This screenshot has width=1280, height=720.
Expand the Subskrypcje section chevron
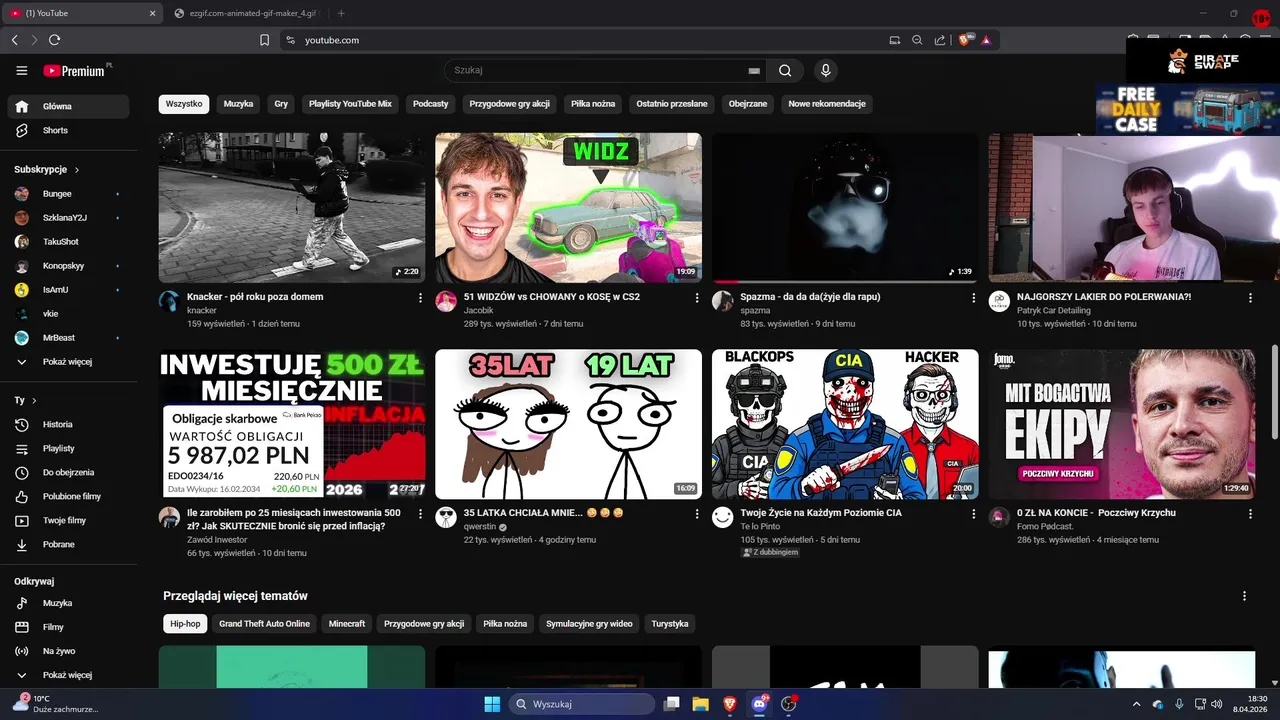pos(76,170)
